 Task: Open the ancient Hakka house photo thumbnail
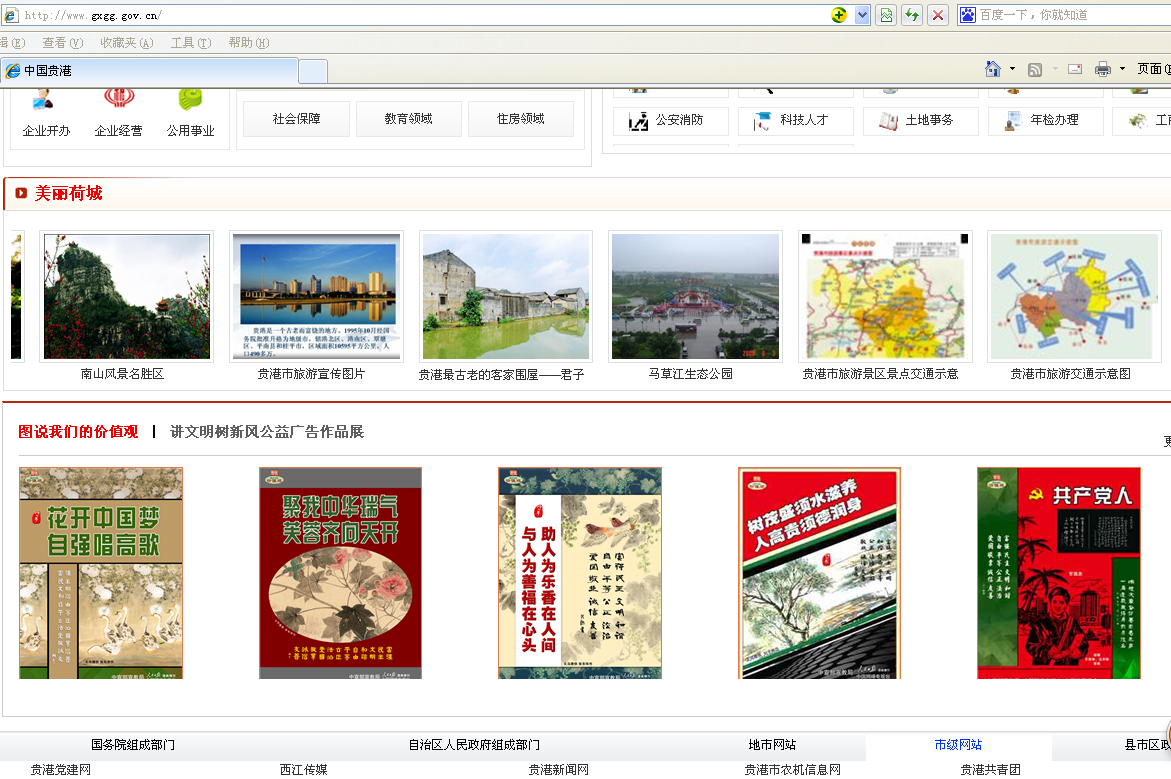point(506,297)
